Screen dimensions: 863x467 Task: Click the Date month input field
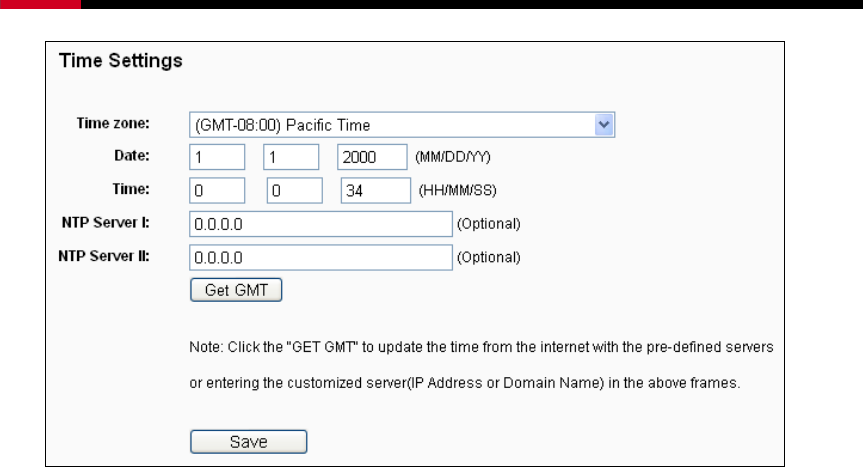pyautogui.click(x=217, y=157)
